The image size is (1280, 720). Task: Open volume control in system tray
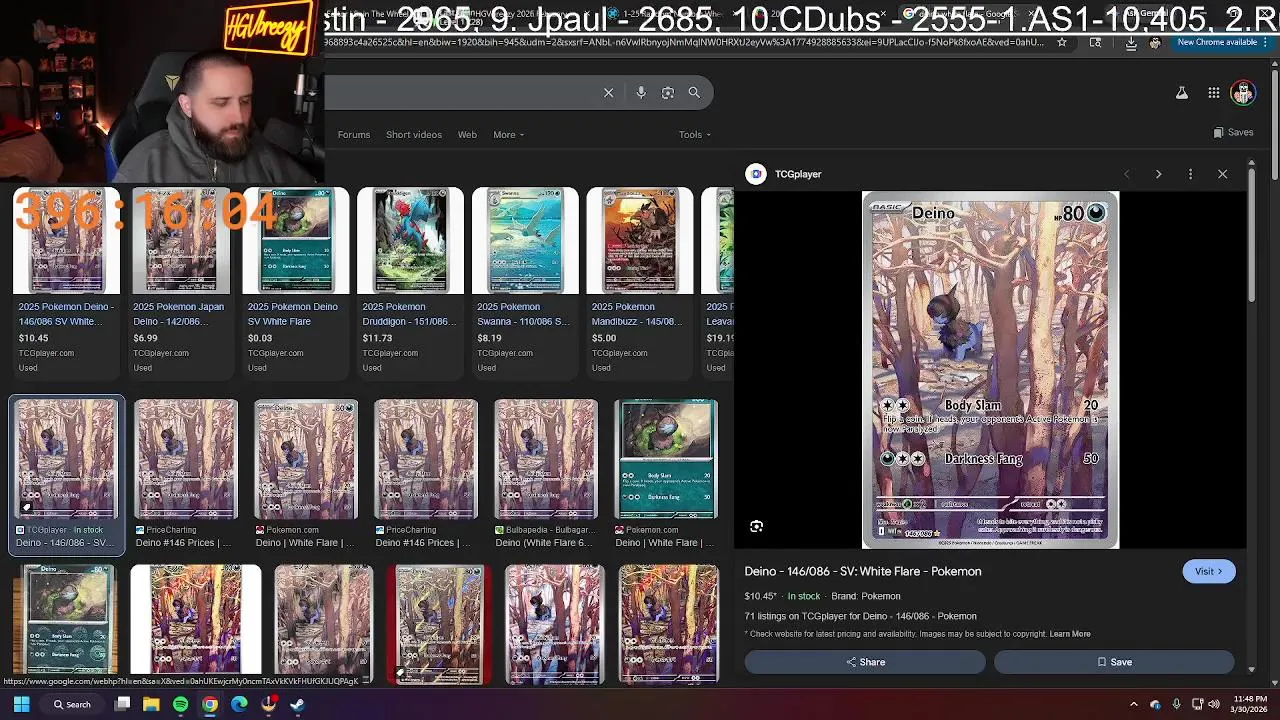pyautogui.click(x=1213, y=704)
